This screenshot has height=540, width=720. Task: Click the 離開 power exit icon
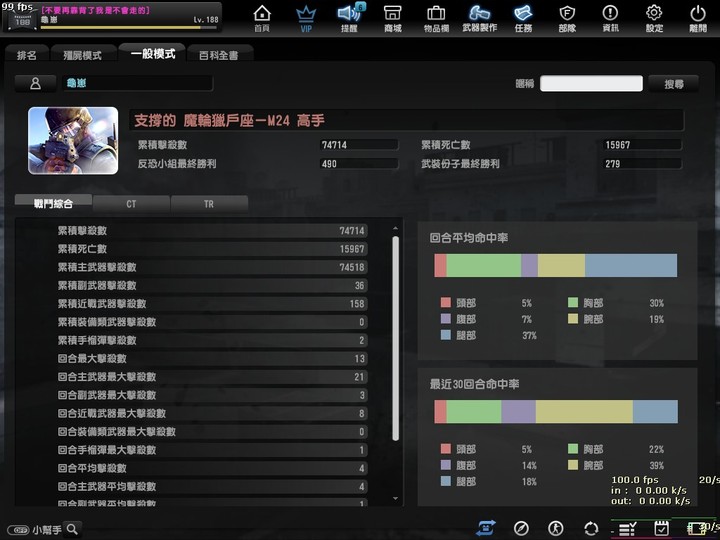698,18
